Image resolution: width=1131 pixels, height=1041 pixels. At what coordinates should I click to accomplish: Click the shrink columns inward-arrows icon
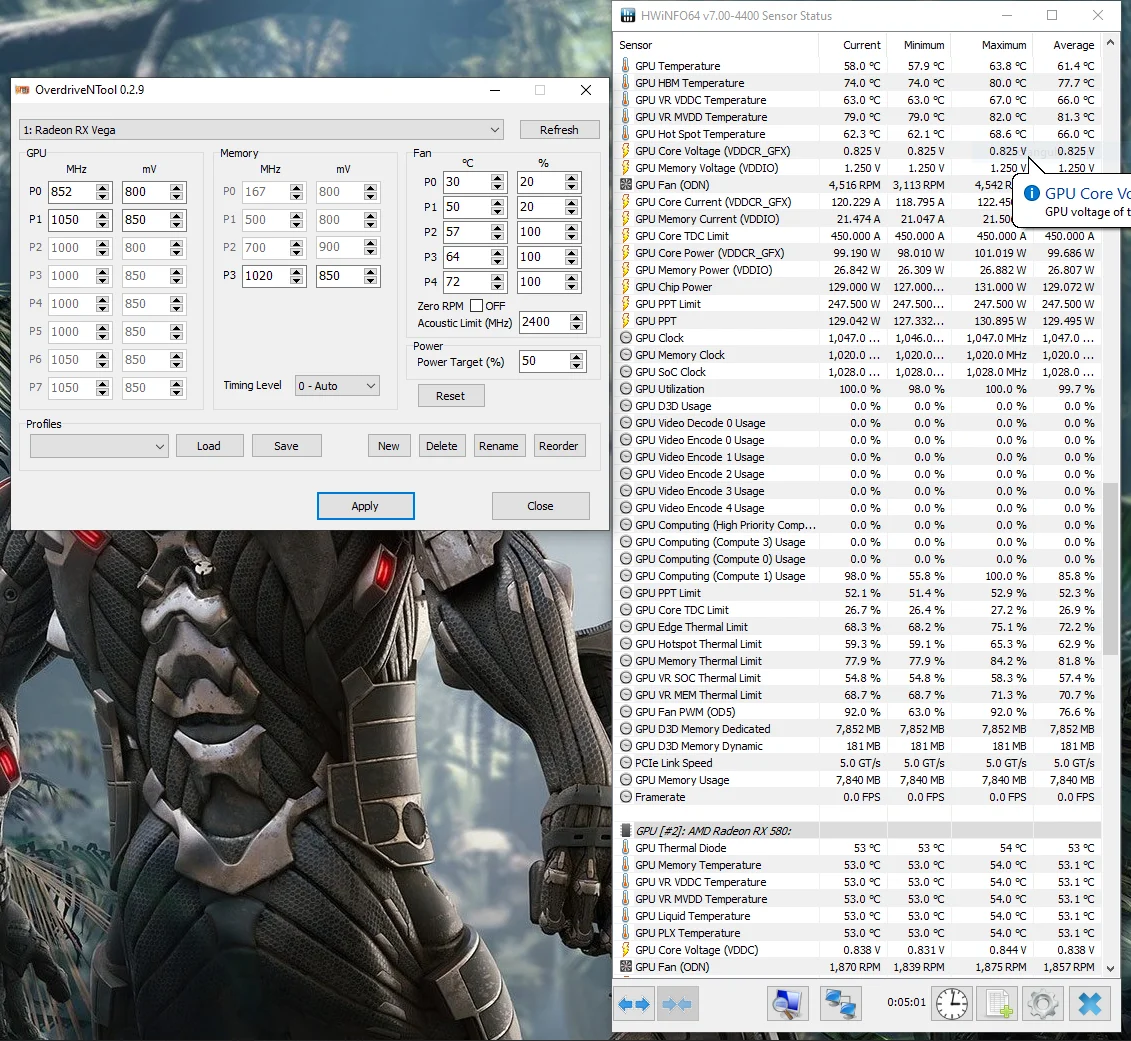[x=678, y=1004]
